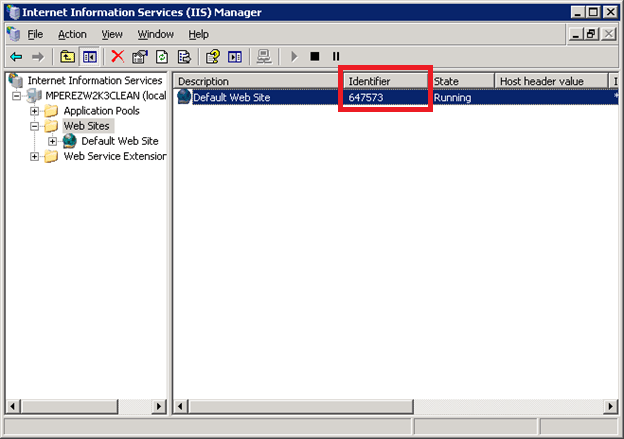624x439 pixels.
Task: Click the Back arrow toolbar button
Action: (16, 57)
